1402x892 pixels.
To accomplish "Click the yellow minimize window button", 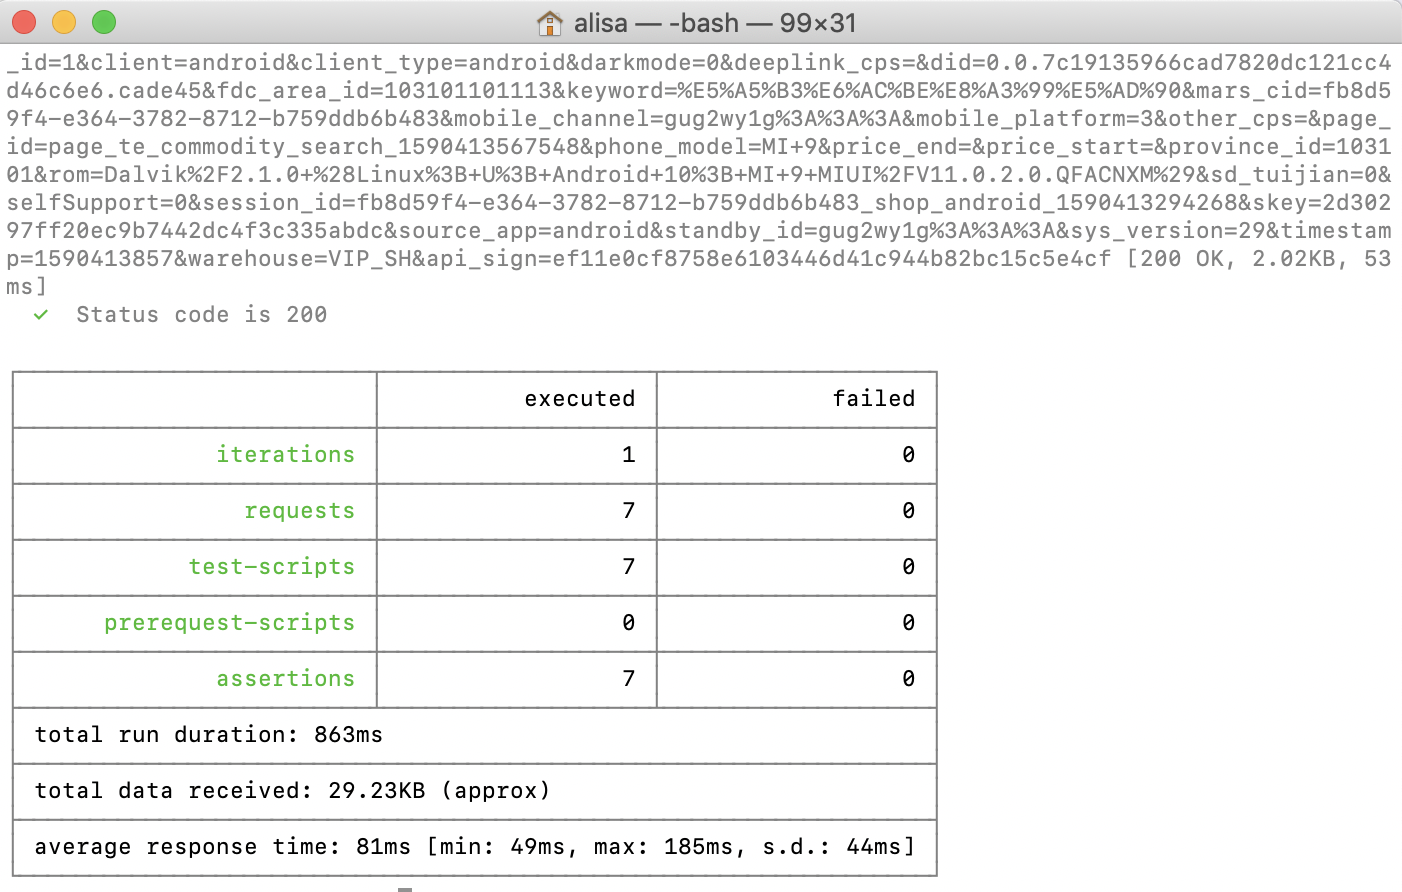I will click(x=64, y=22).
